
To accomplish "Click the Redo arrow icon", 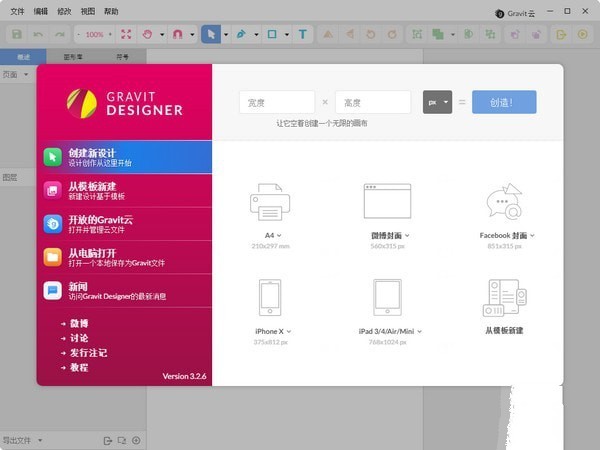I will [59, 34].
